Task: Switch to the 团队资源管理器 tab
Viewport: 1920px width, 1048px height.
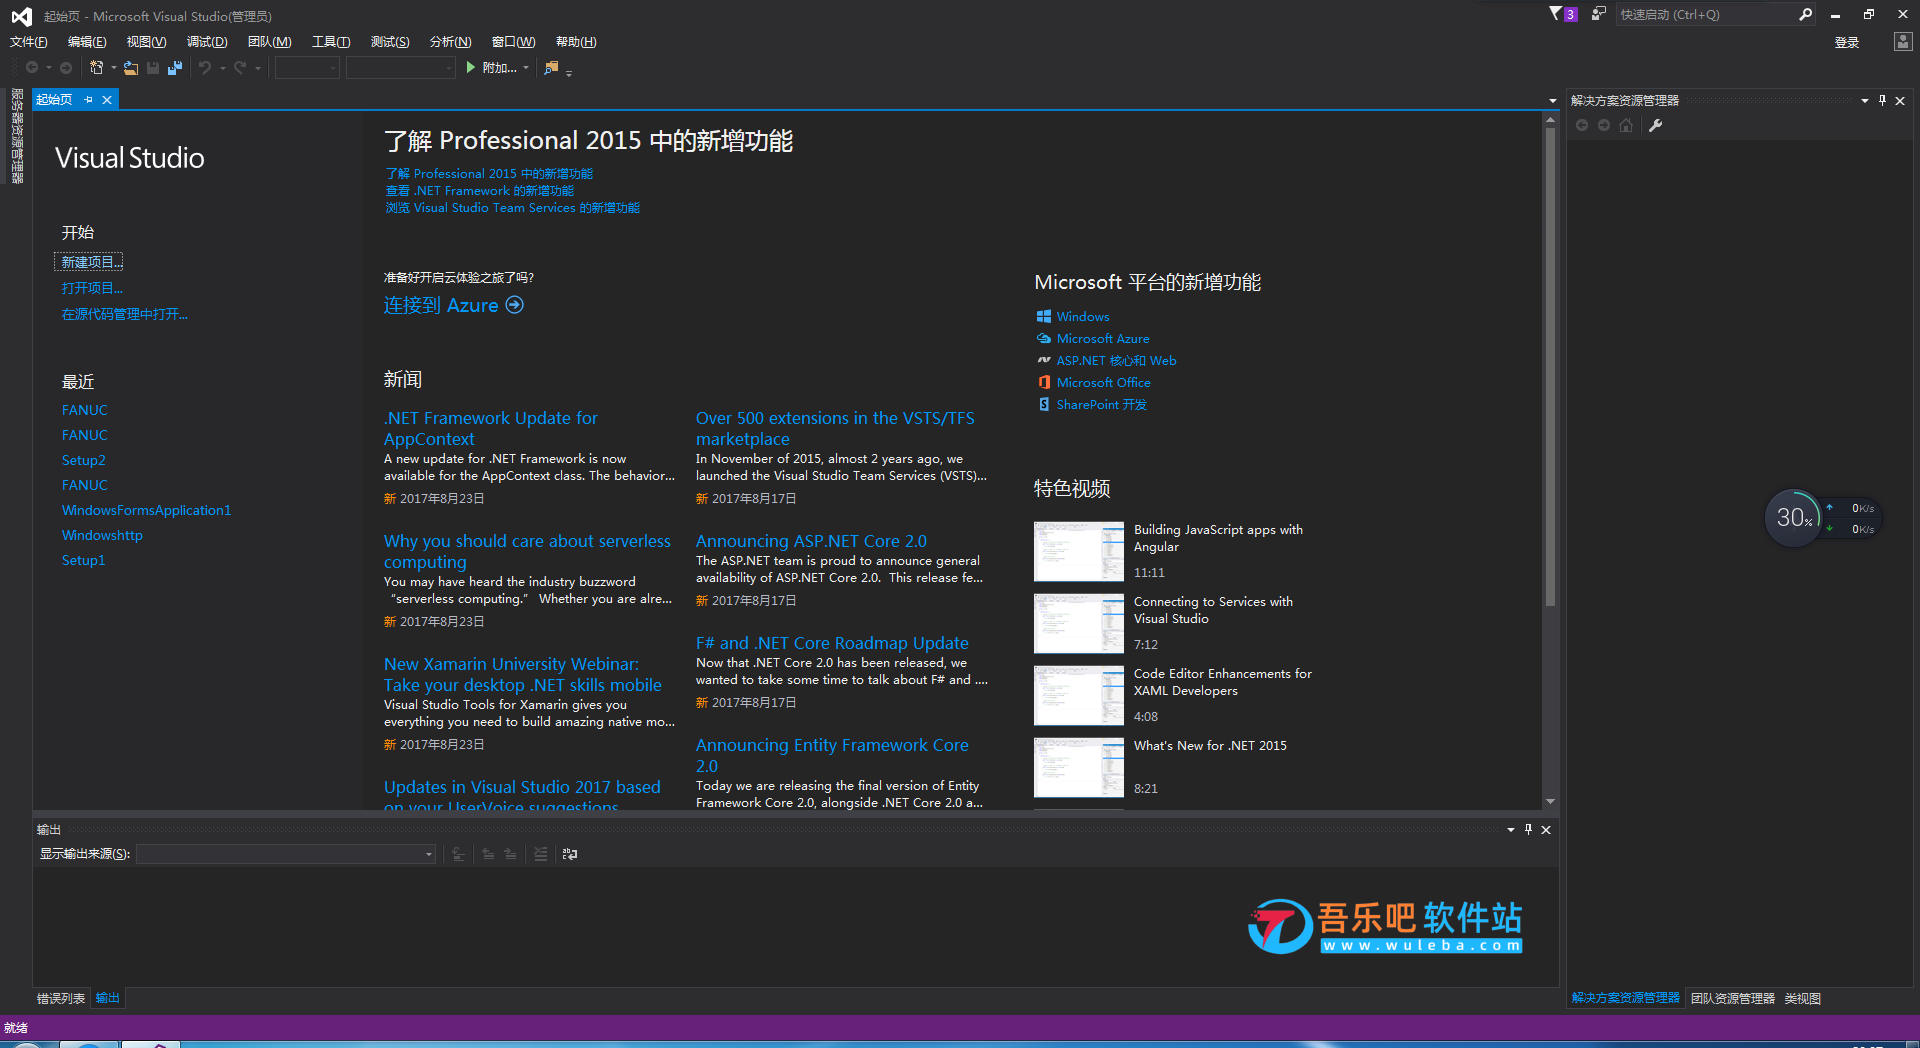Action: pos(1732,998)
